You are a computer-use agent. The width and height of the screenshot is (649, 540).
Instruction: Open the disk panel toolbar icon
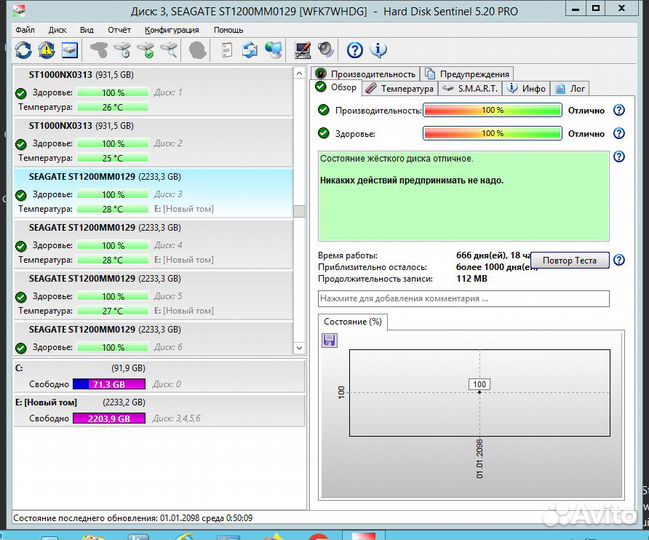(70, 50)
